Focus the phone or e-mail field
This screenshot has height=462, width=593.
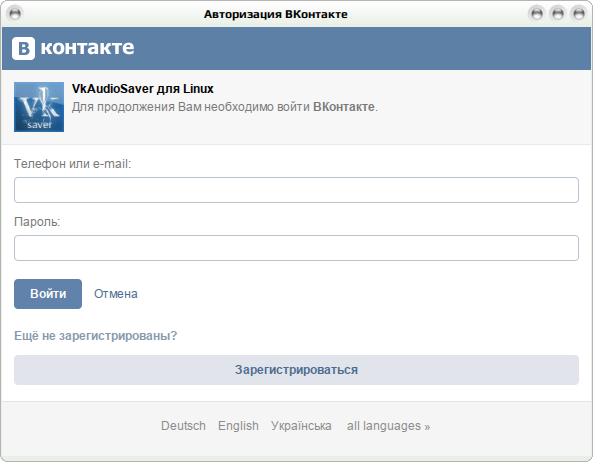pyautogui.click(x=296, y=190)
